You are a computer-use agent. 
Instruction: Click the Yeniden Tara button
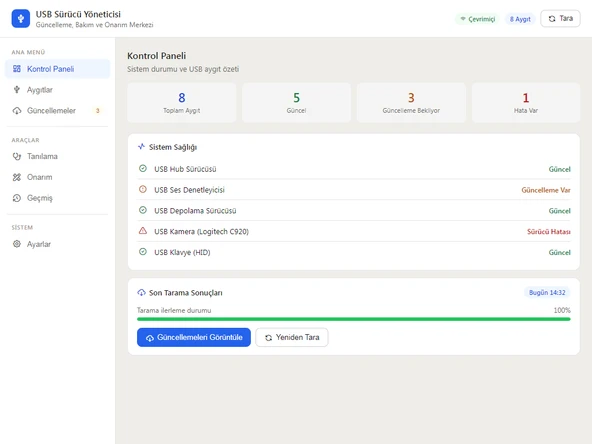(292, 337)
